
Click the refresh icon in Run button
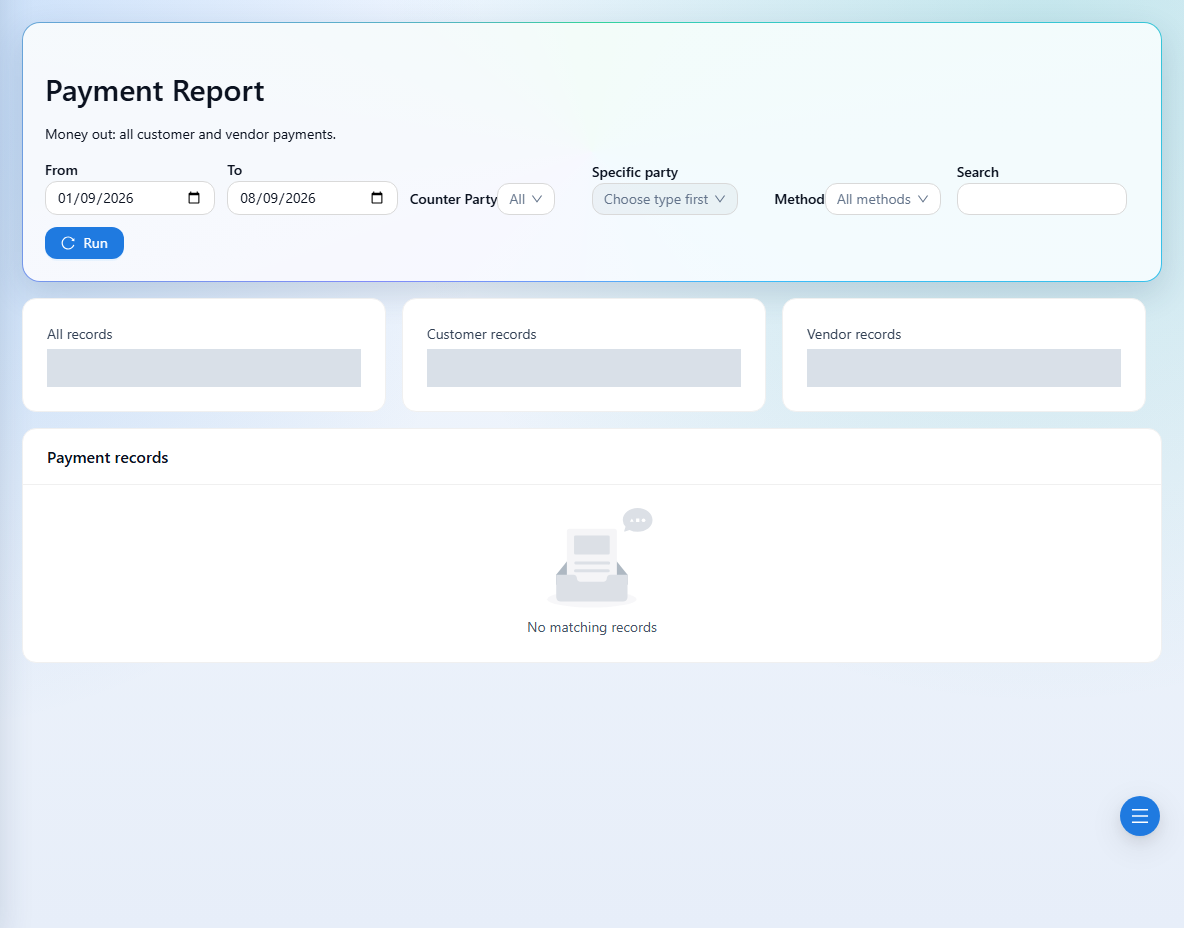pos(68,243)
